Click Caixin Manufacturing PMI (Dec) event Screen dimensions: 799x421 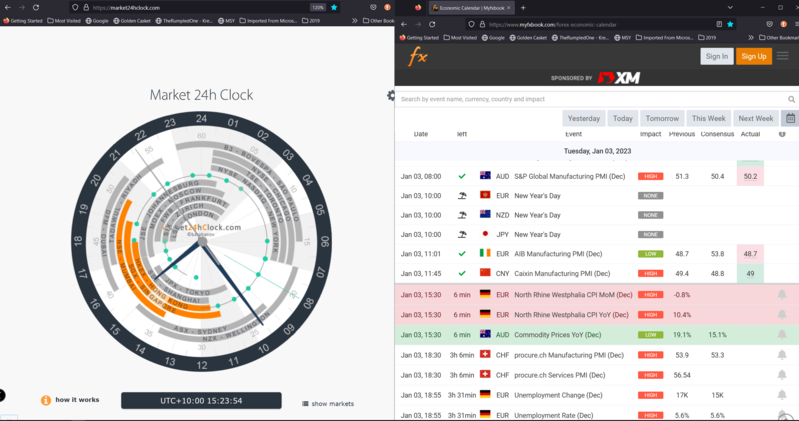(562, 273)
